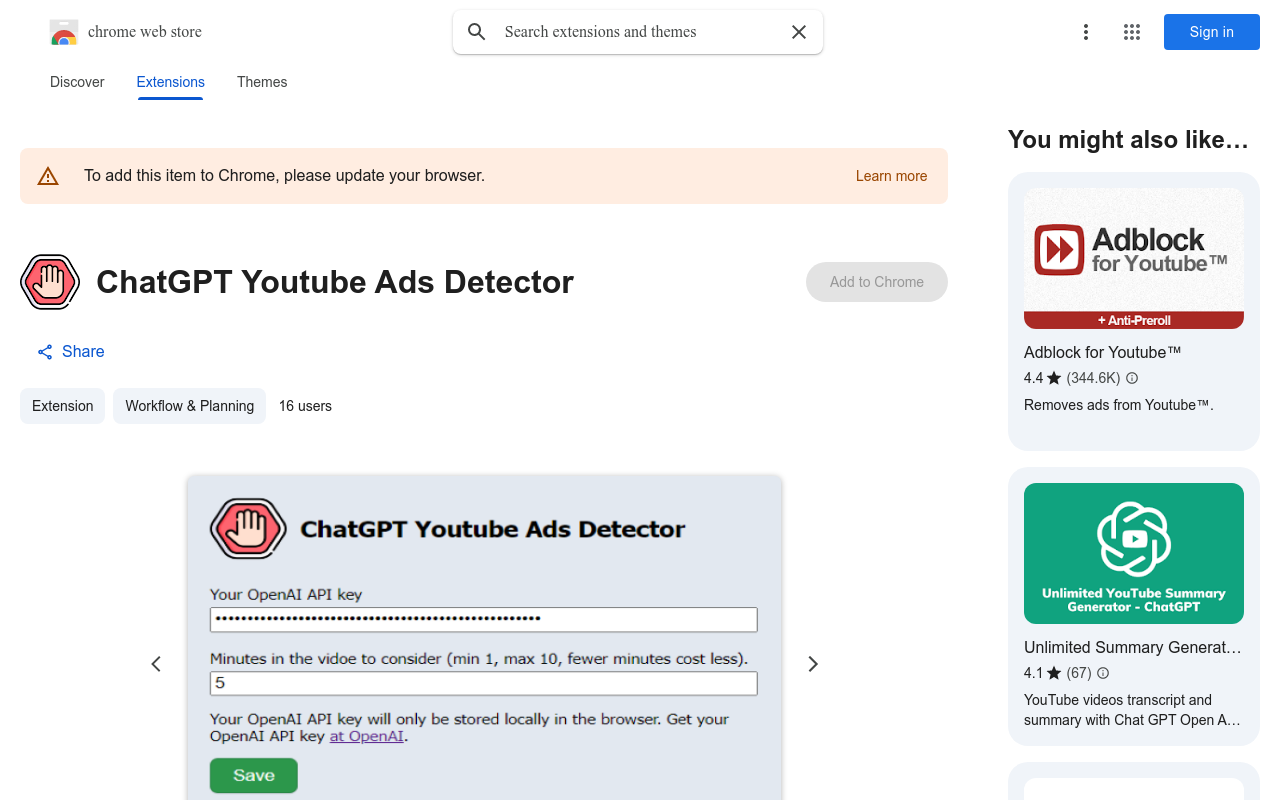Select the Extensions tab
Screen dimensions: 1280x800
pos(171,82)
